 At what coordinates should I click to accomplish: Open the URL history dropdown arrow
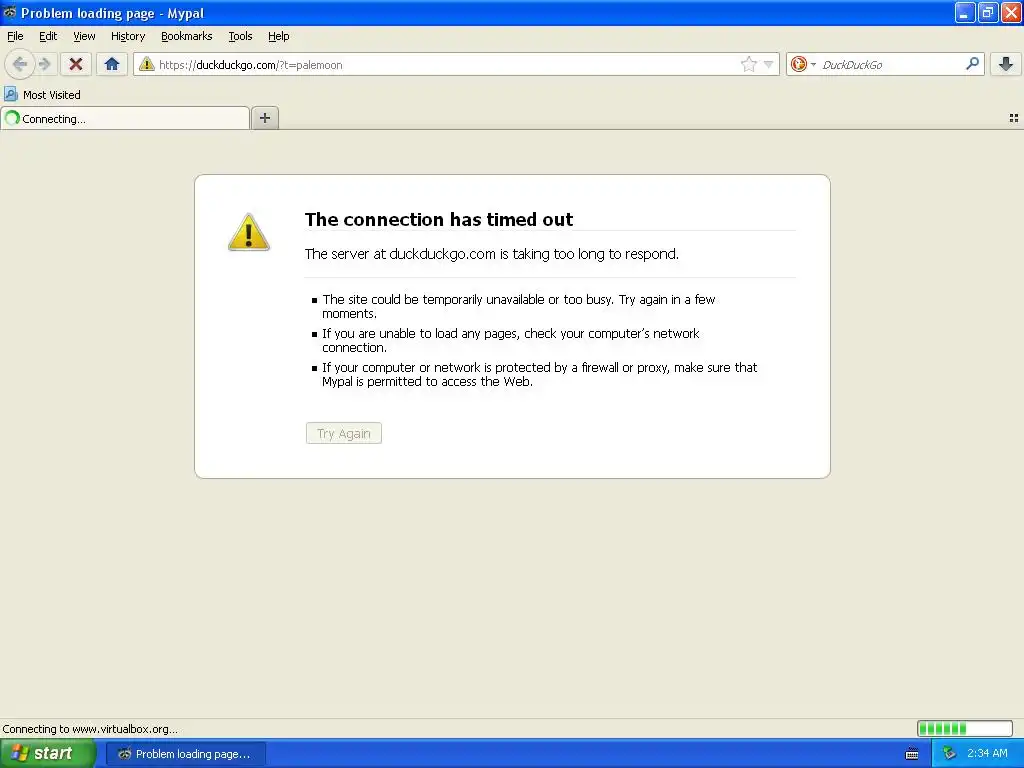(x=769, y=64)
